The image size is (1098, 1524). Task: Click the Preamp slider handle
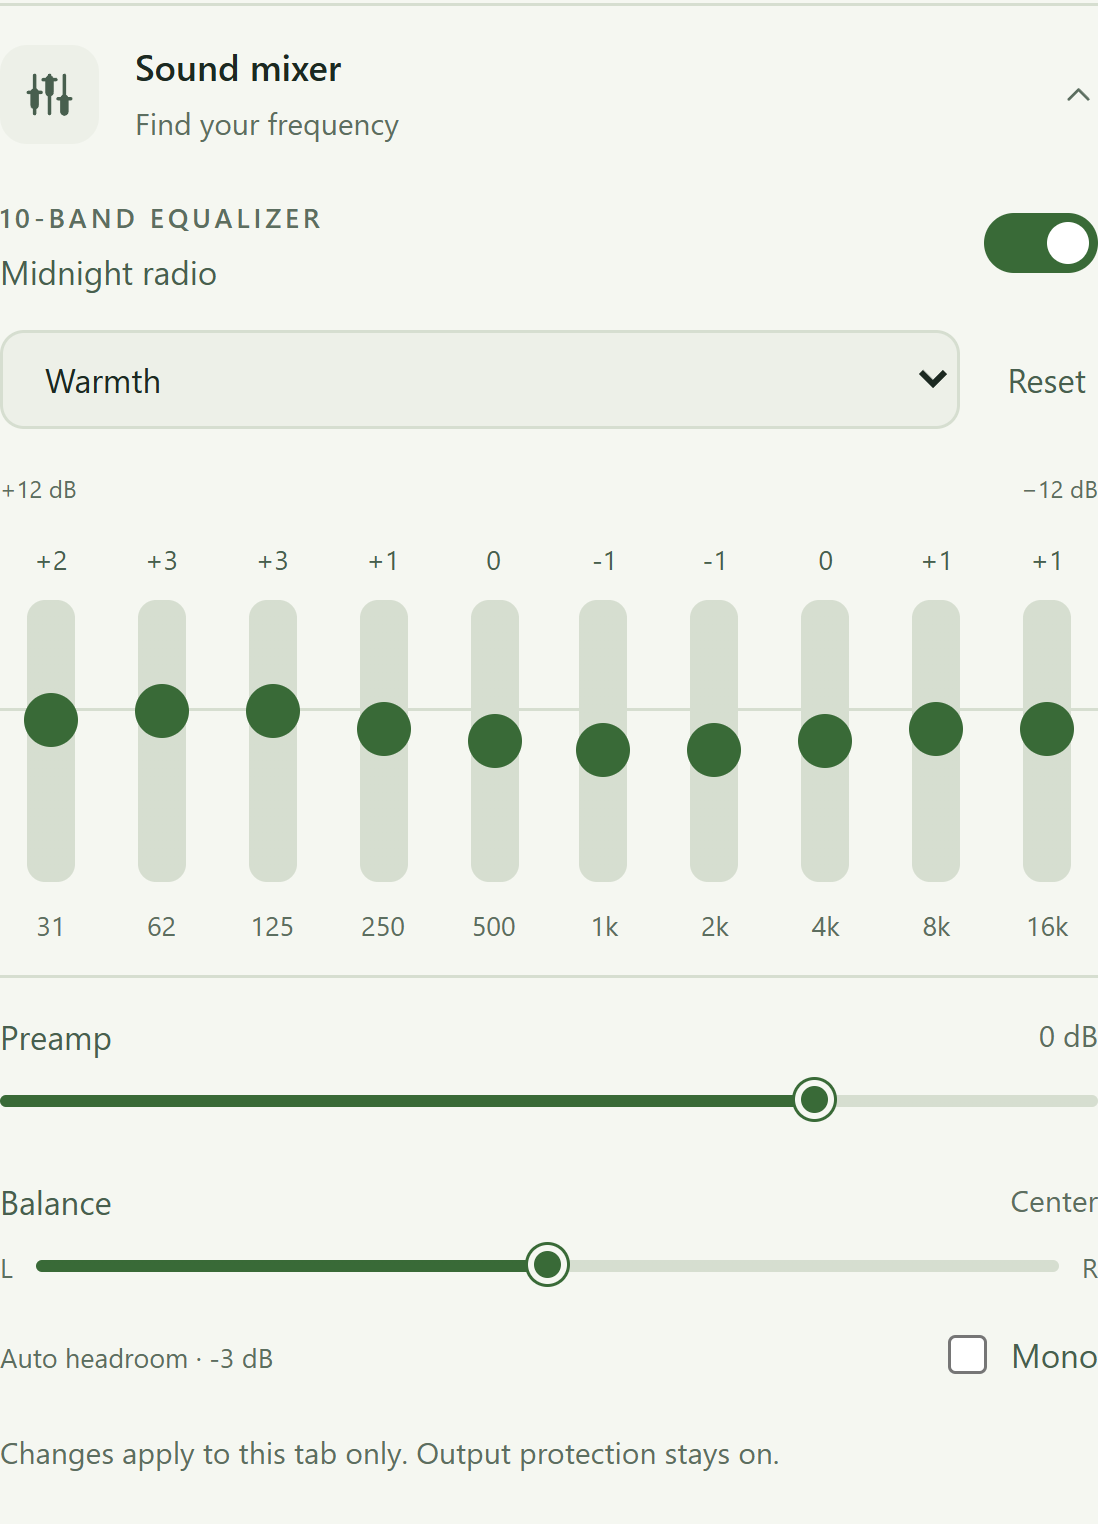coord(815,1100)
